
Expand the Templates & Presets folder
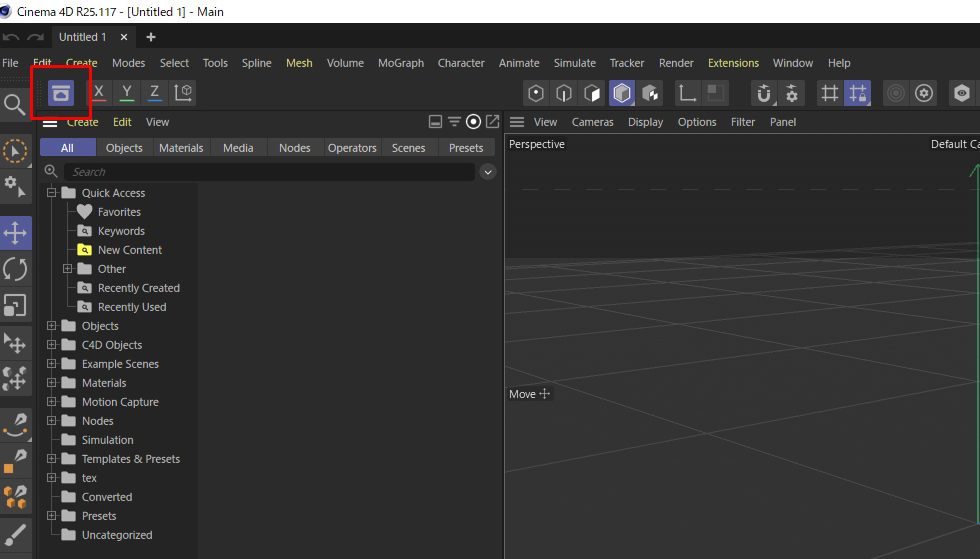coord(52,458)
